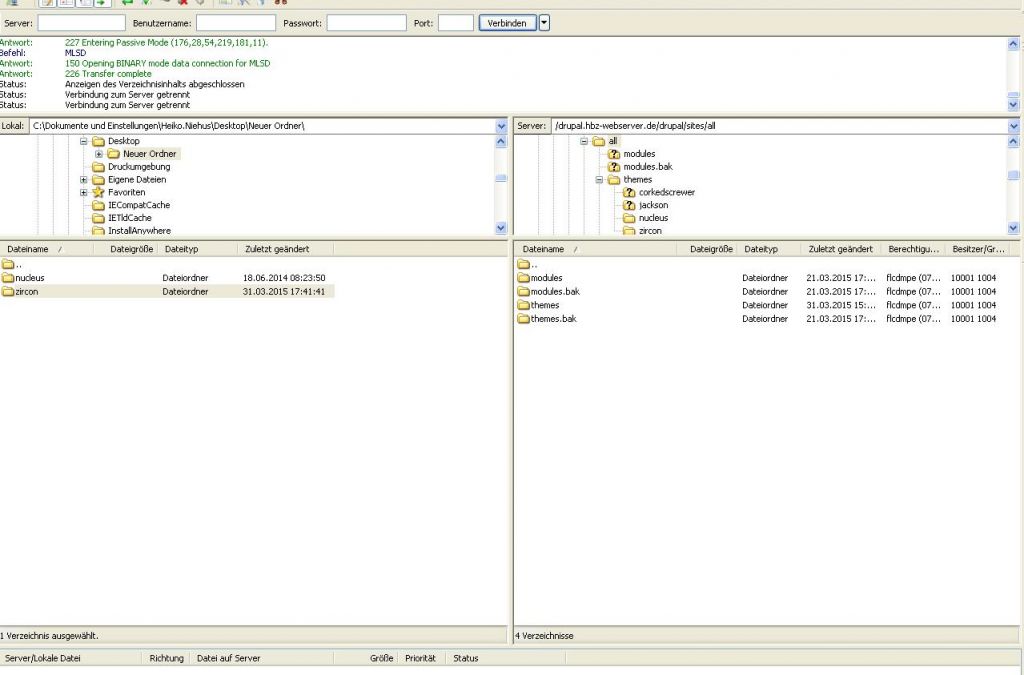
Task: Select the corkedscrewer folder in remote tree
Action: pos(666,192)
